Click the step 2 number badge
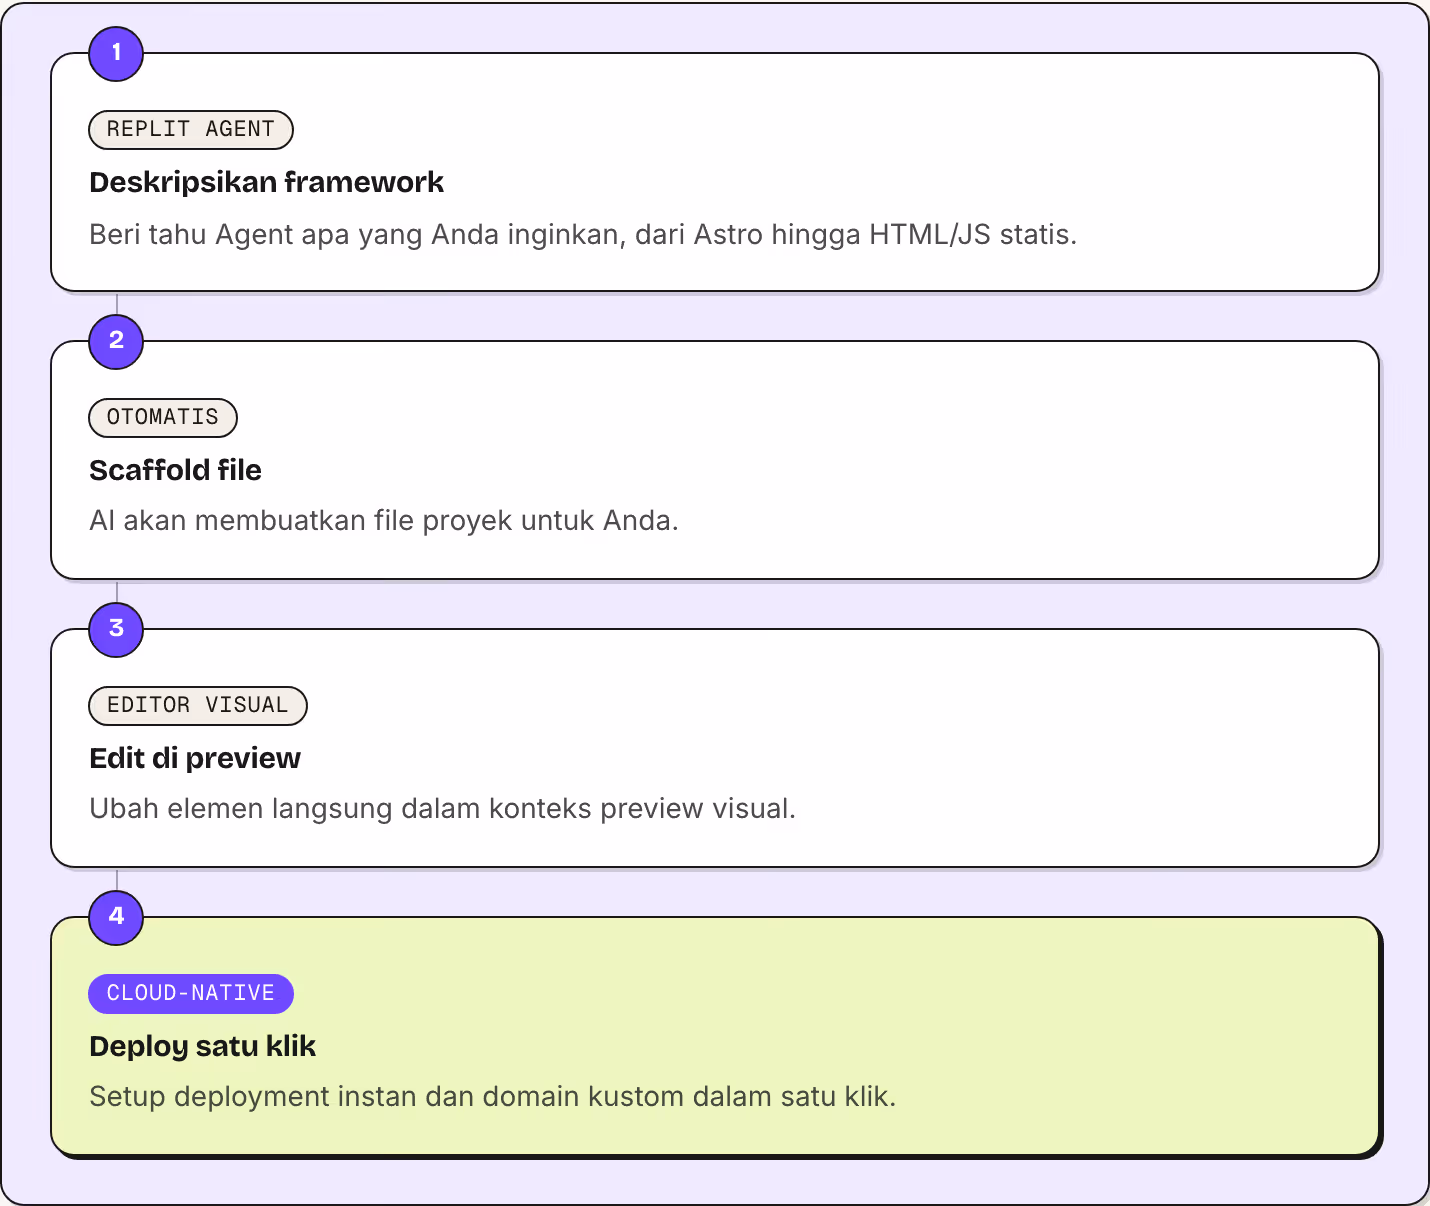The width and height of the screenshot is (1430, 1206). coord(116,341)
